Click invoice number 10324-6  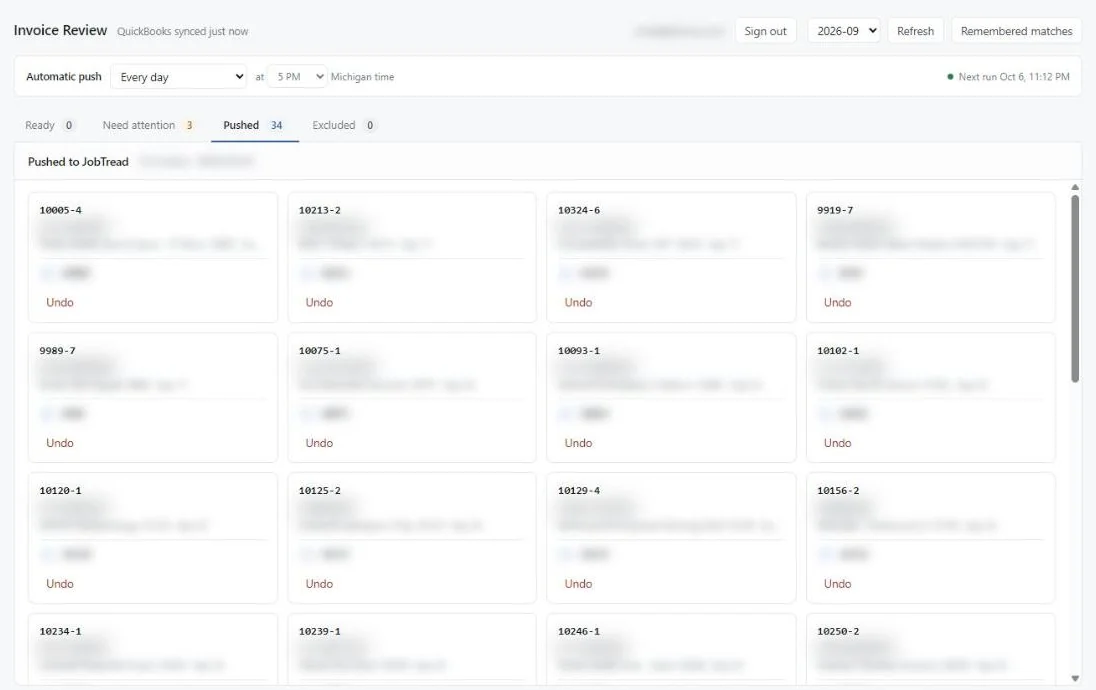pyautogui.click(x=579, y=210)
